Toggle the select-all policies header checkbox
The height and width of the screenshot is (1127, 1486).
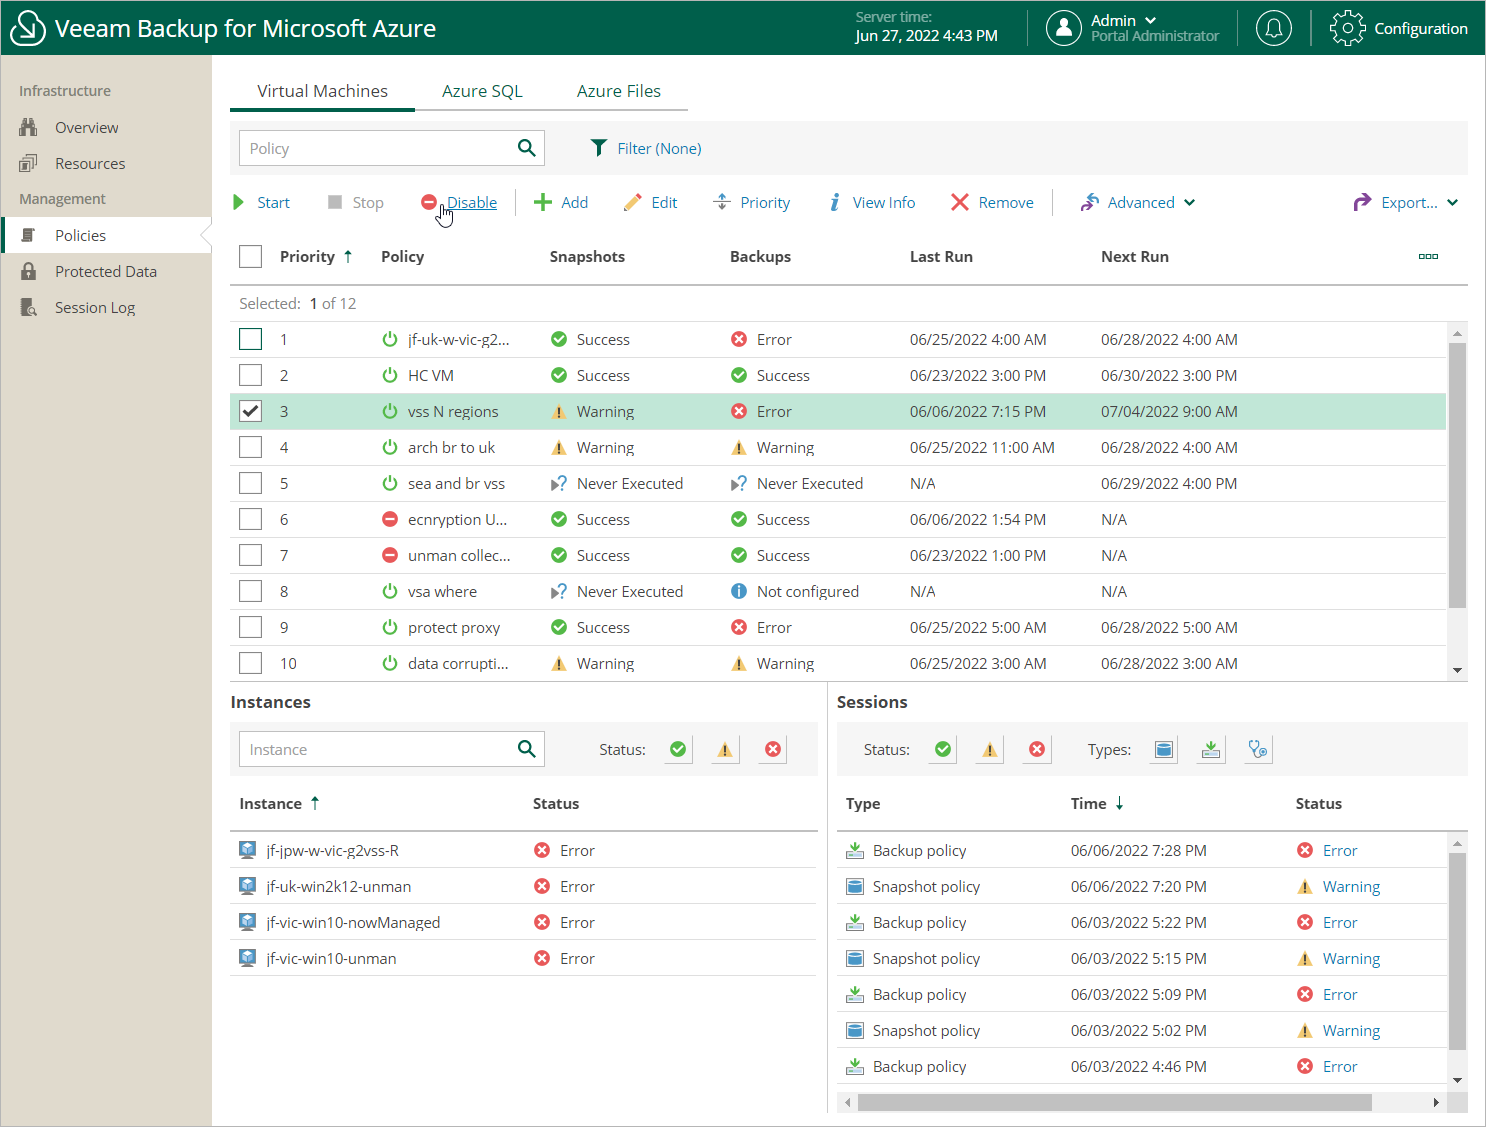pyautogui.click(x=251, y=257)
